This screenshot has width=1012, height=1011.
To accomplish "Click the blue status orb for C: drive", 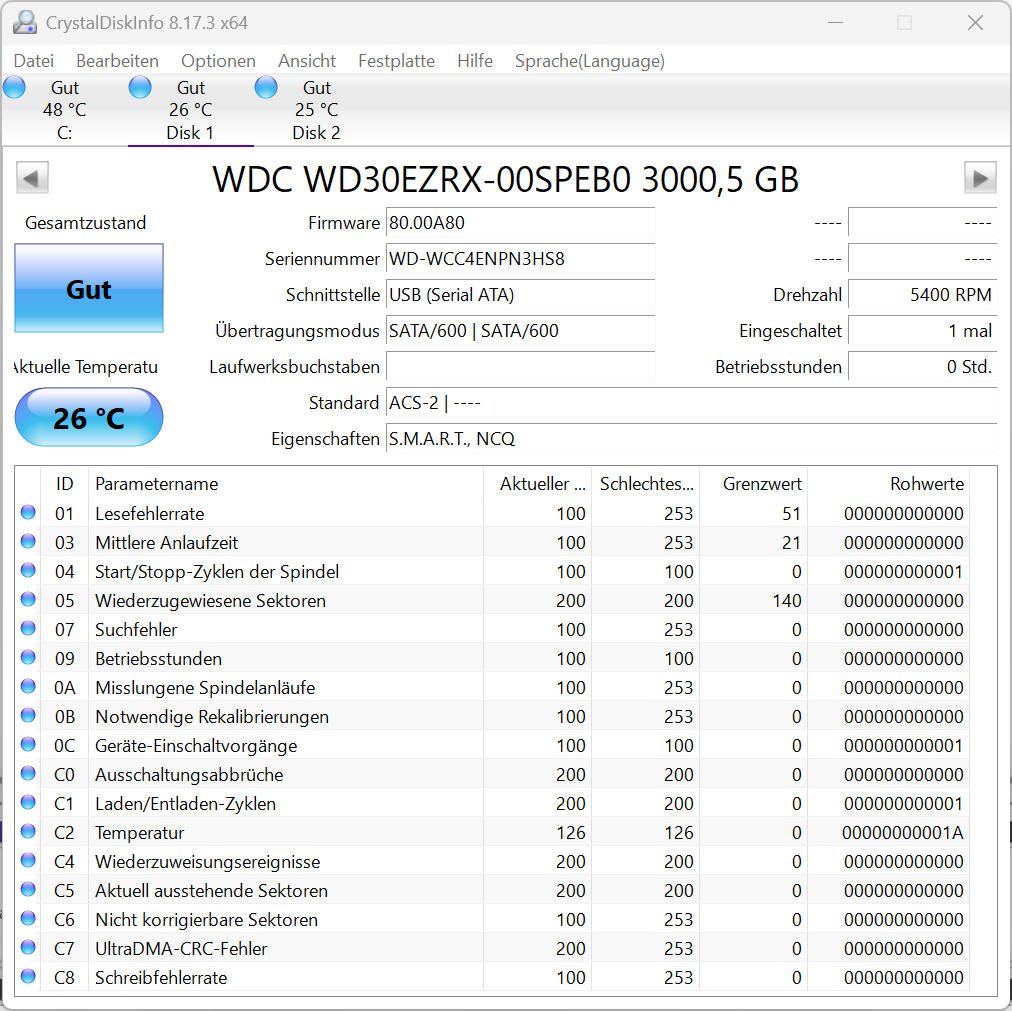I will click(14, 87).
